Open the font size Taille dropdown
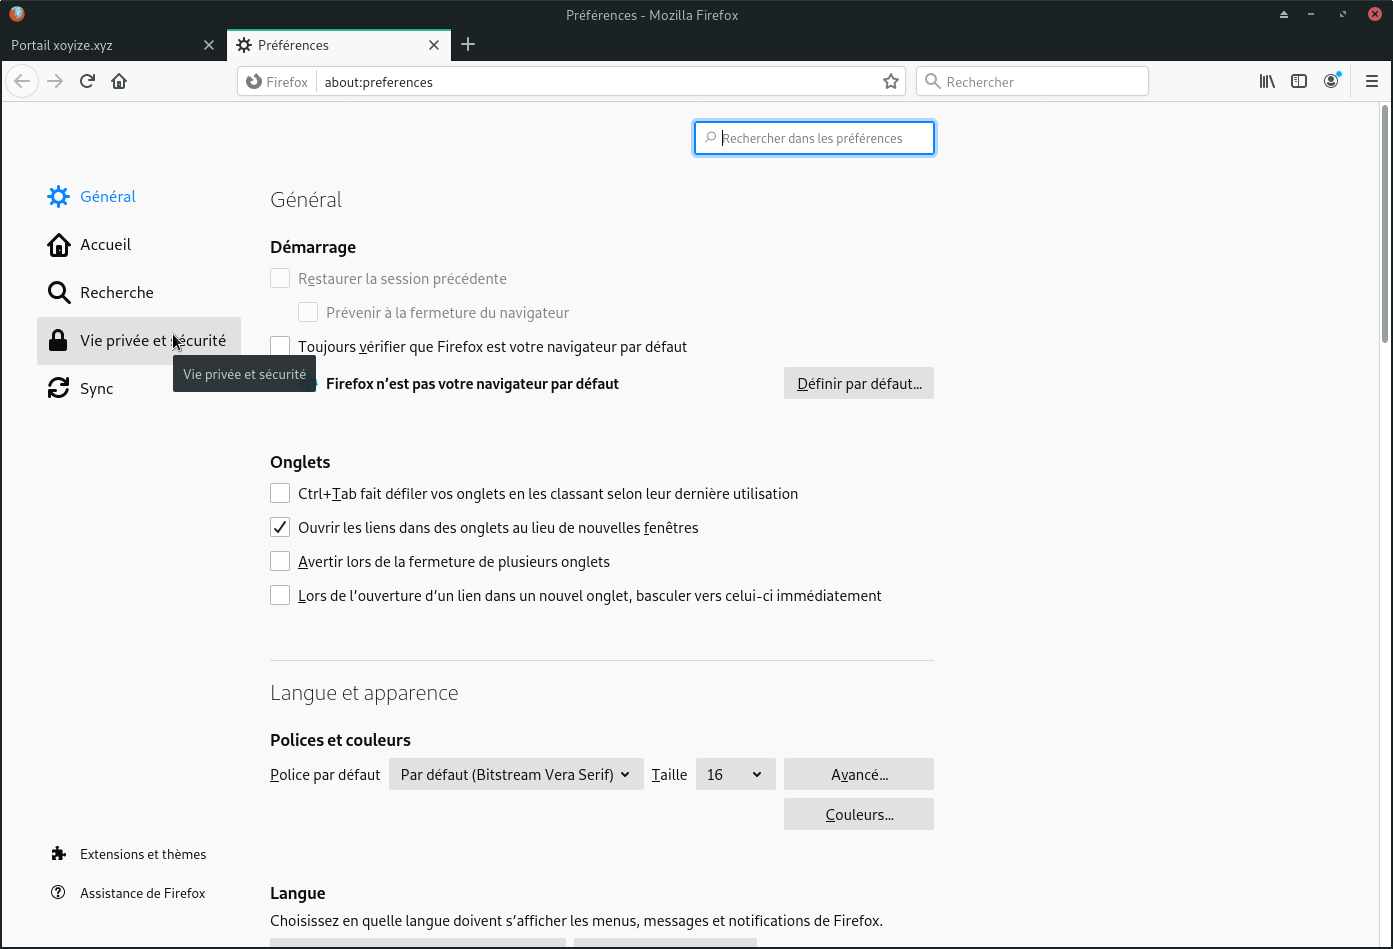The height and width of the screenshot is (949, 1393). pos(735,775)
